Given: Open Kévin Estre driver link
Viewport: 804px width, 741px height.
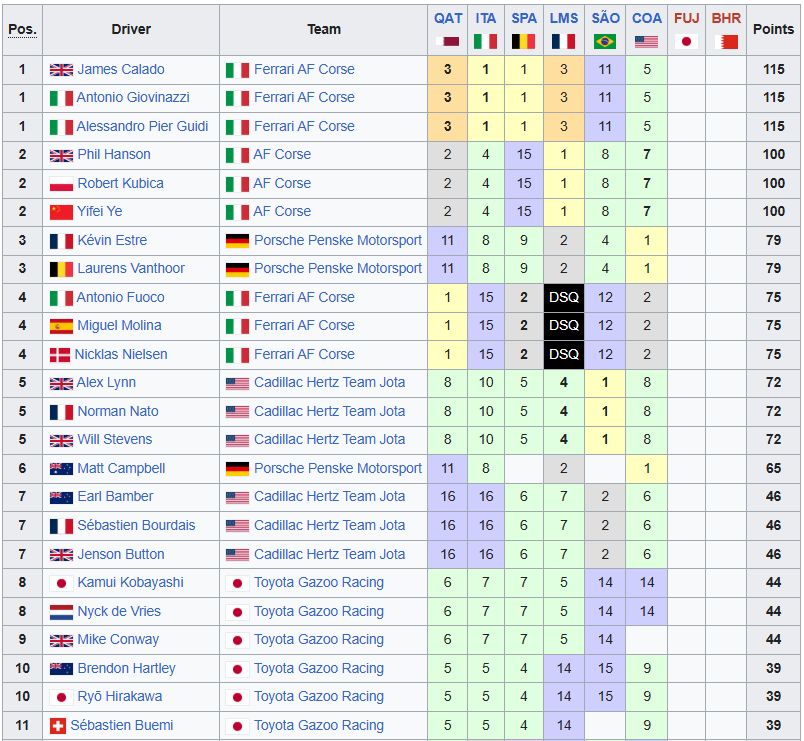Looking at the screenshot, I should (112, 240).
